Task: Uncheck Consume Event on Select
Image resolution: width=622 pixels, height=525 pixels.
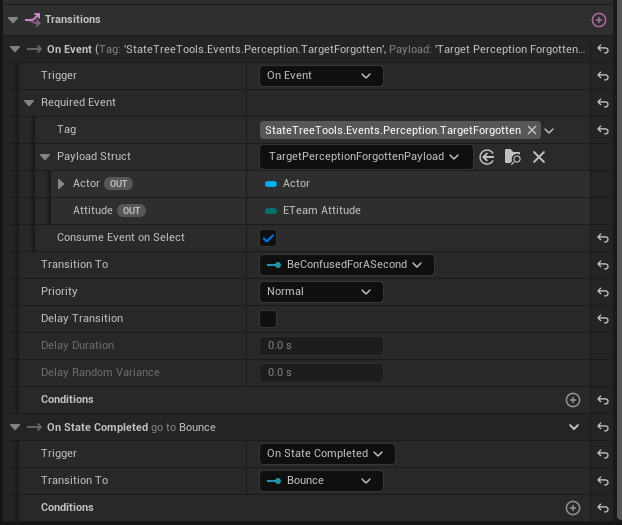Action: click(268, 238)
